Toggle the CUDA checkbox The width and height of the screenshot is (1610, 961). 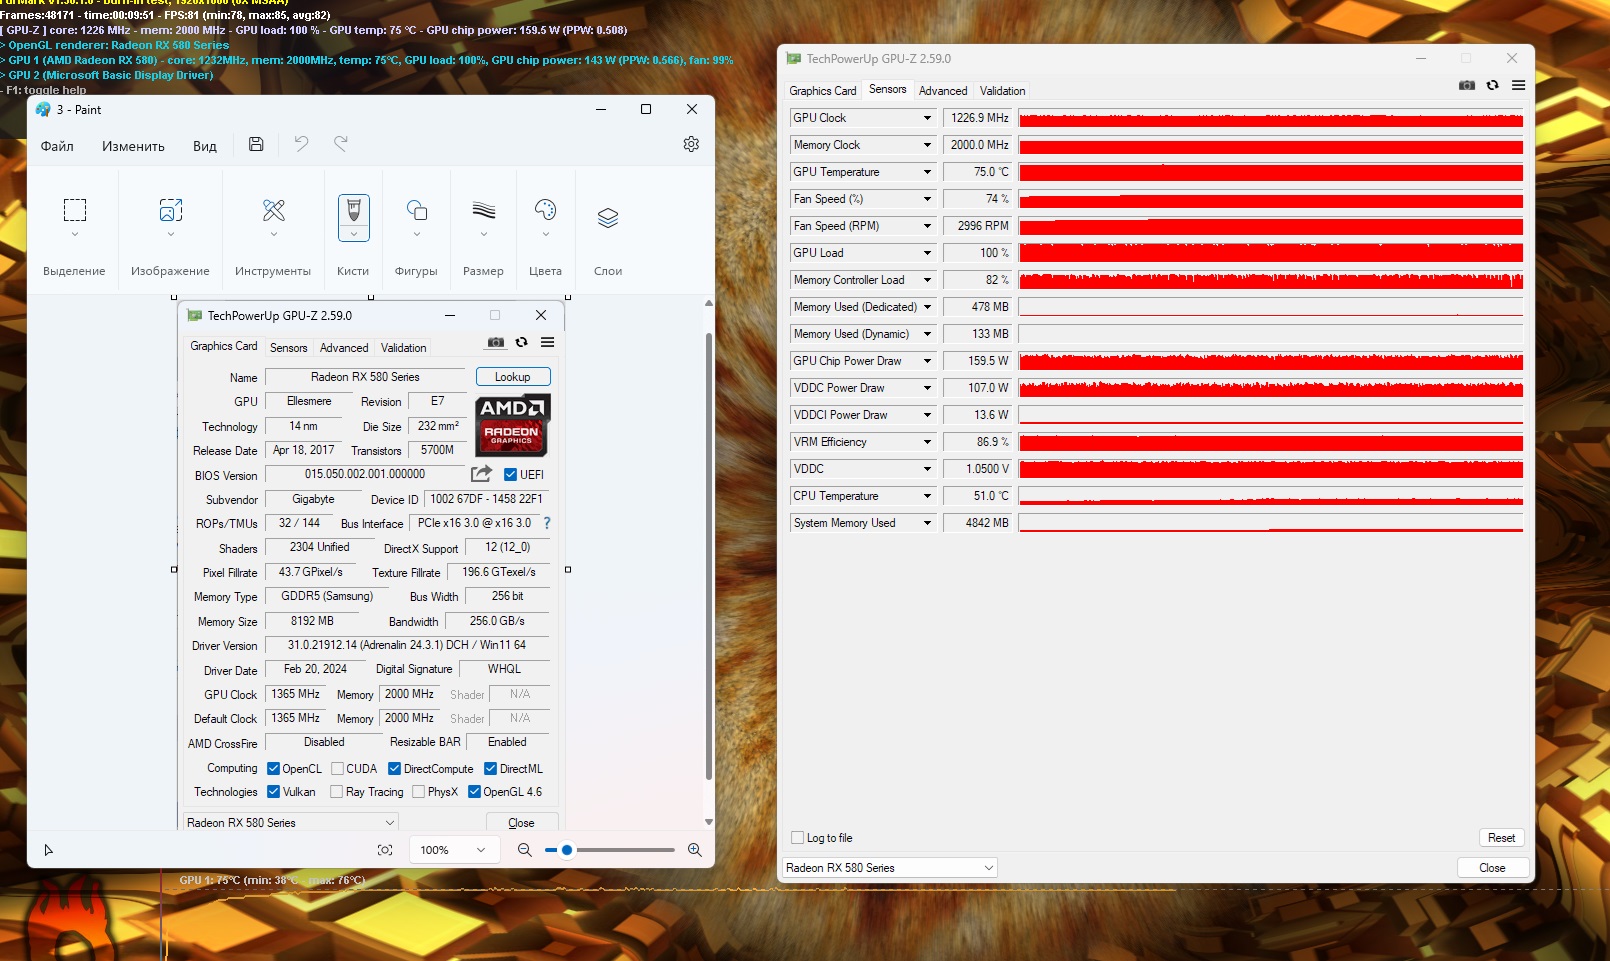337,769
